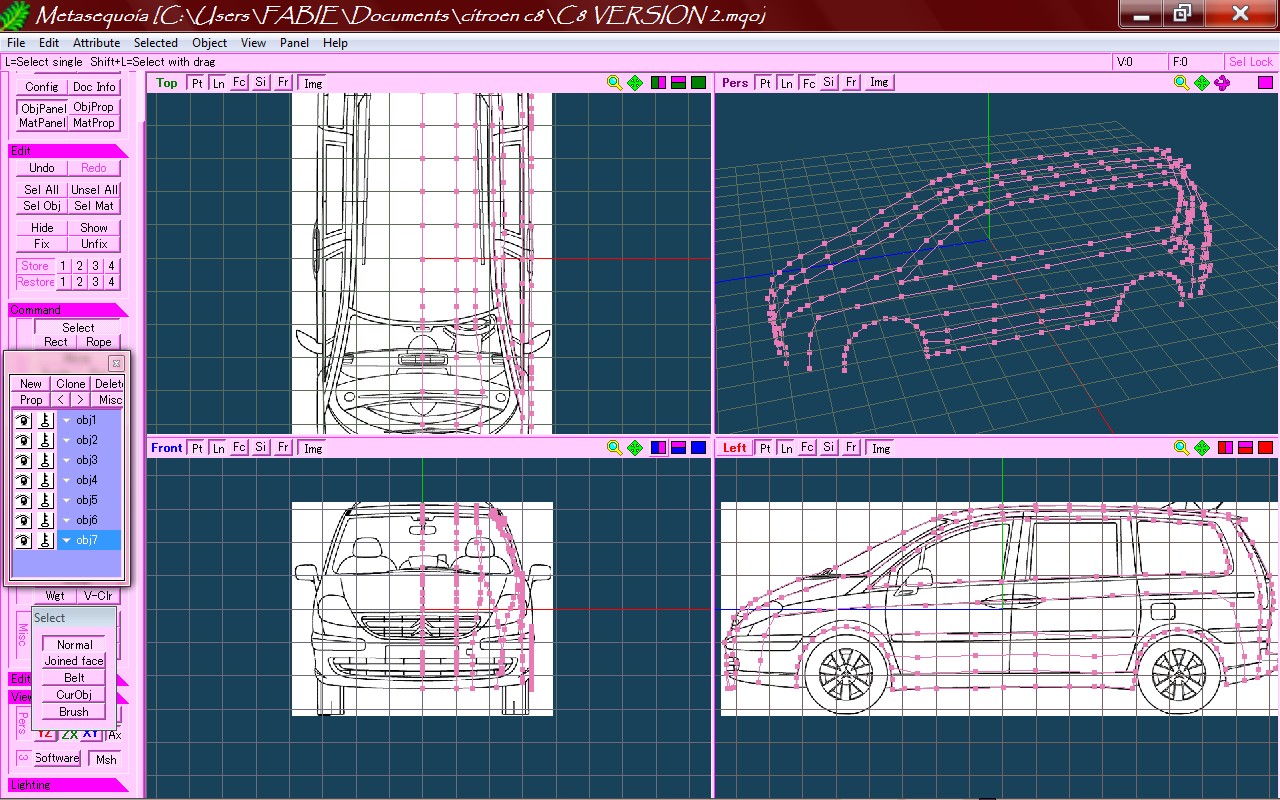Open the Panel menu
1280x800 pixels.
(294, 43)
